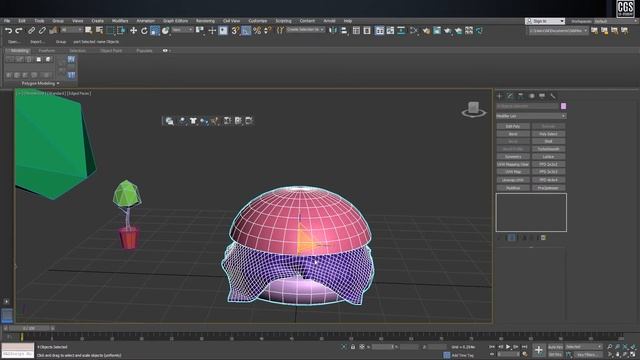Toggle Angle Snap in toolbar
The image size is (640, 360).
[x=246, y=31]
